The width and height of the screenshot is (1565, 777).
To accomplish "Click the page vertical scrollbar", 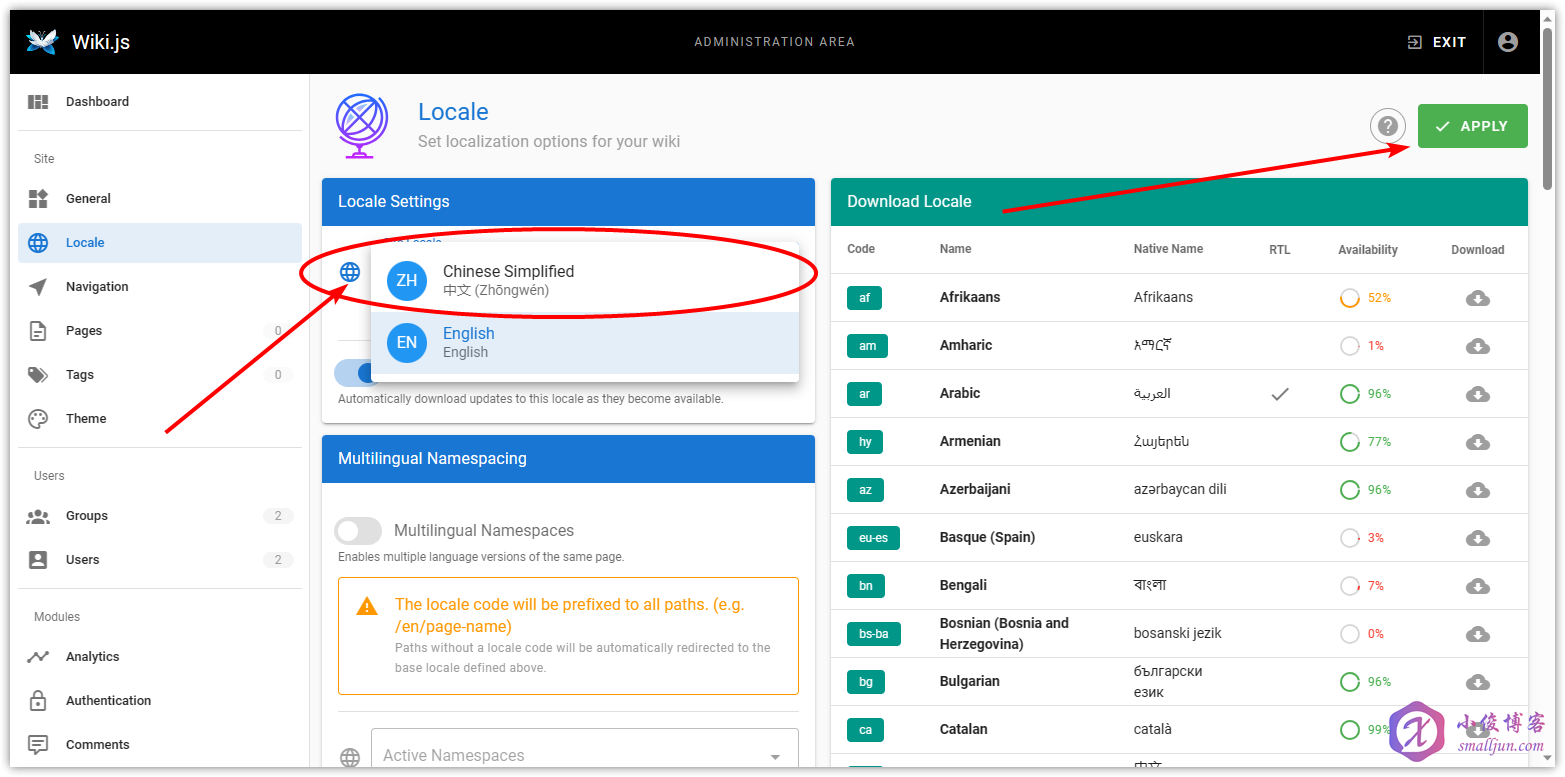I will [x=1548, y=110].
